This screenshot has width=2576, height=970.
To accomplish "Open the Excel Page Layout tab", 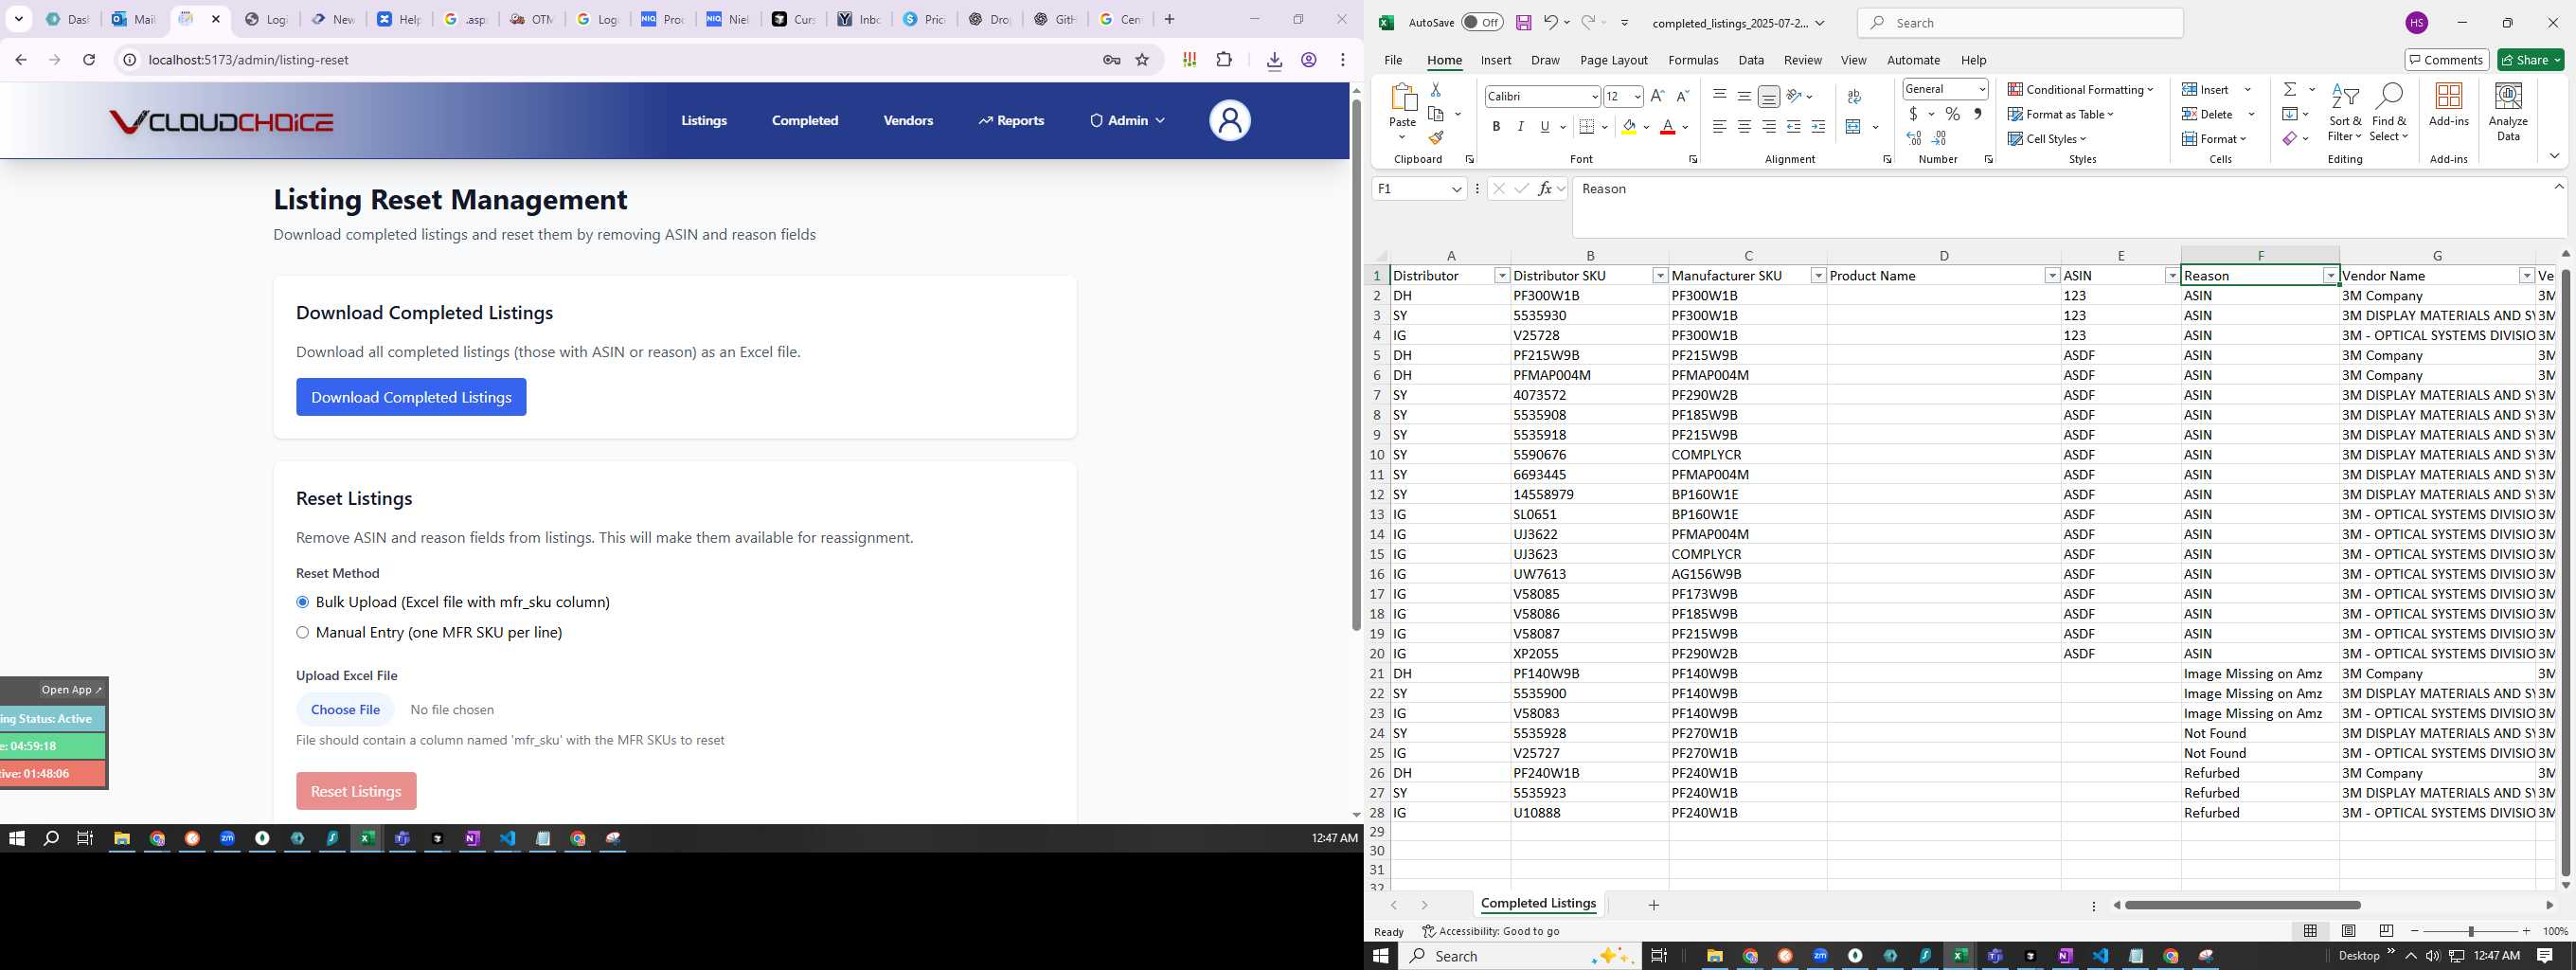I will click(x=1613, y=60).
